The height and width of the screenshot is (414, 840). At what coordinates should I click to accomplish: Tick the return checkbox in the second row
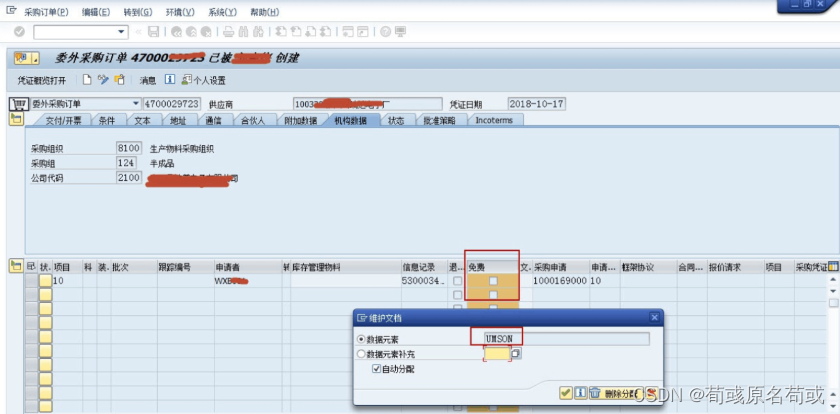pos(457,295)
